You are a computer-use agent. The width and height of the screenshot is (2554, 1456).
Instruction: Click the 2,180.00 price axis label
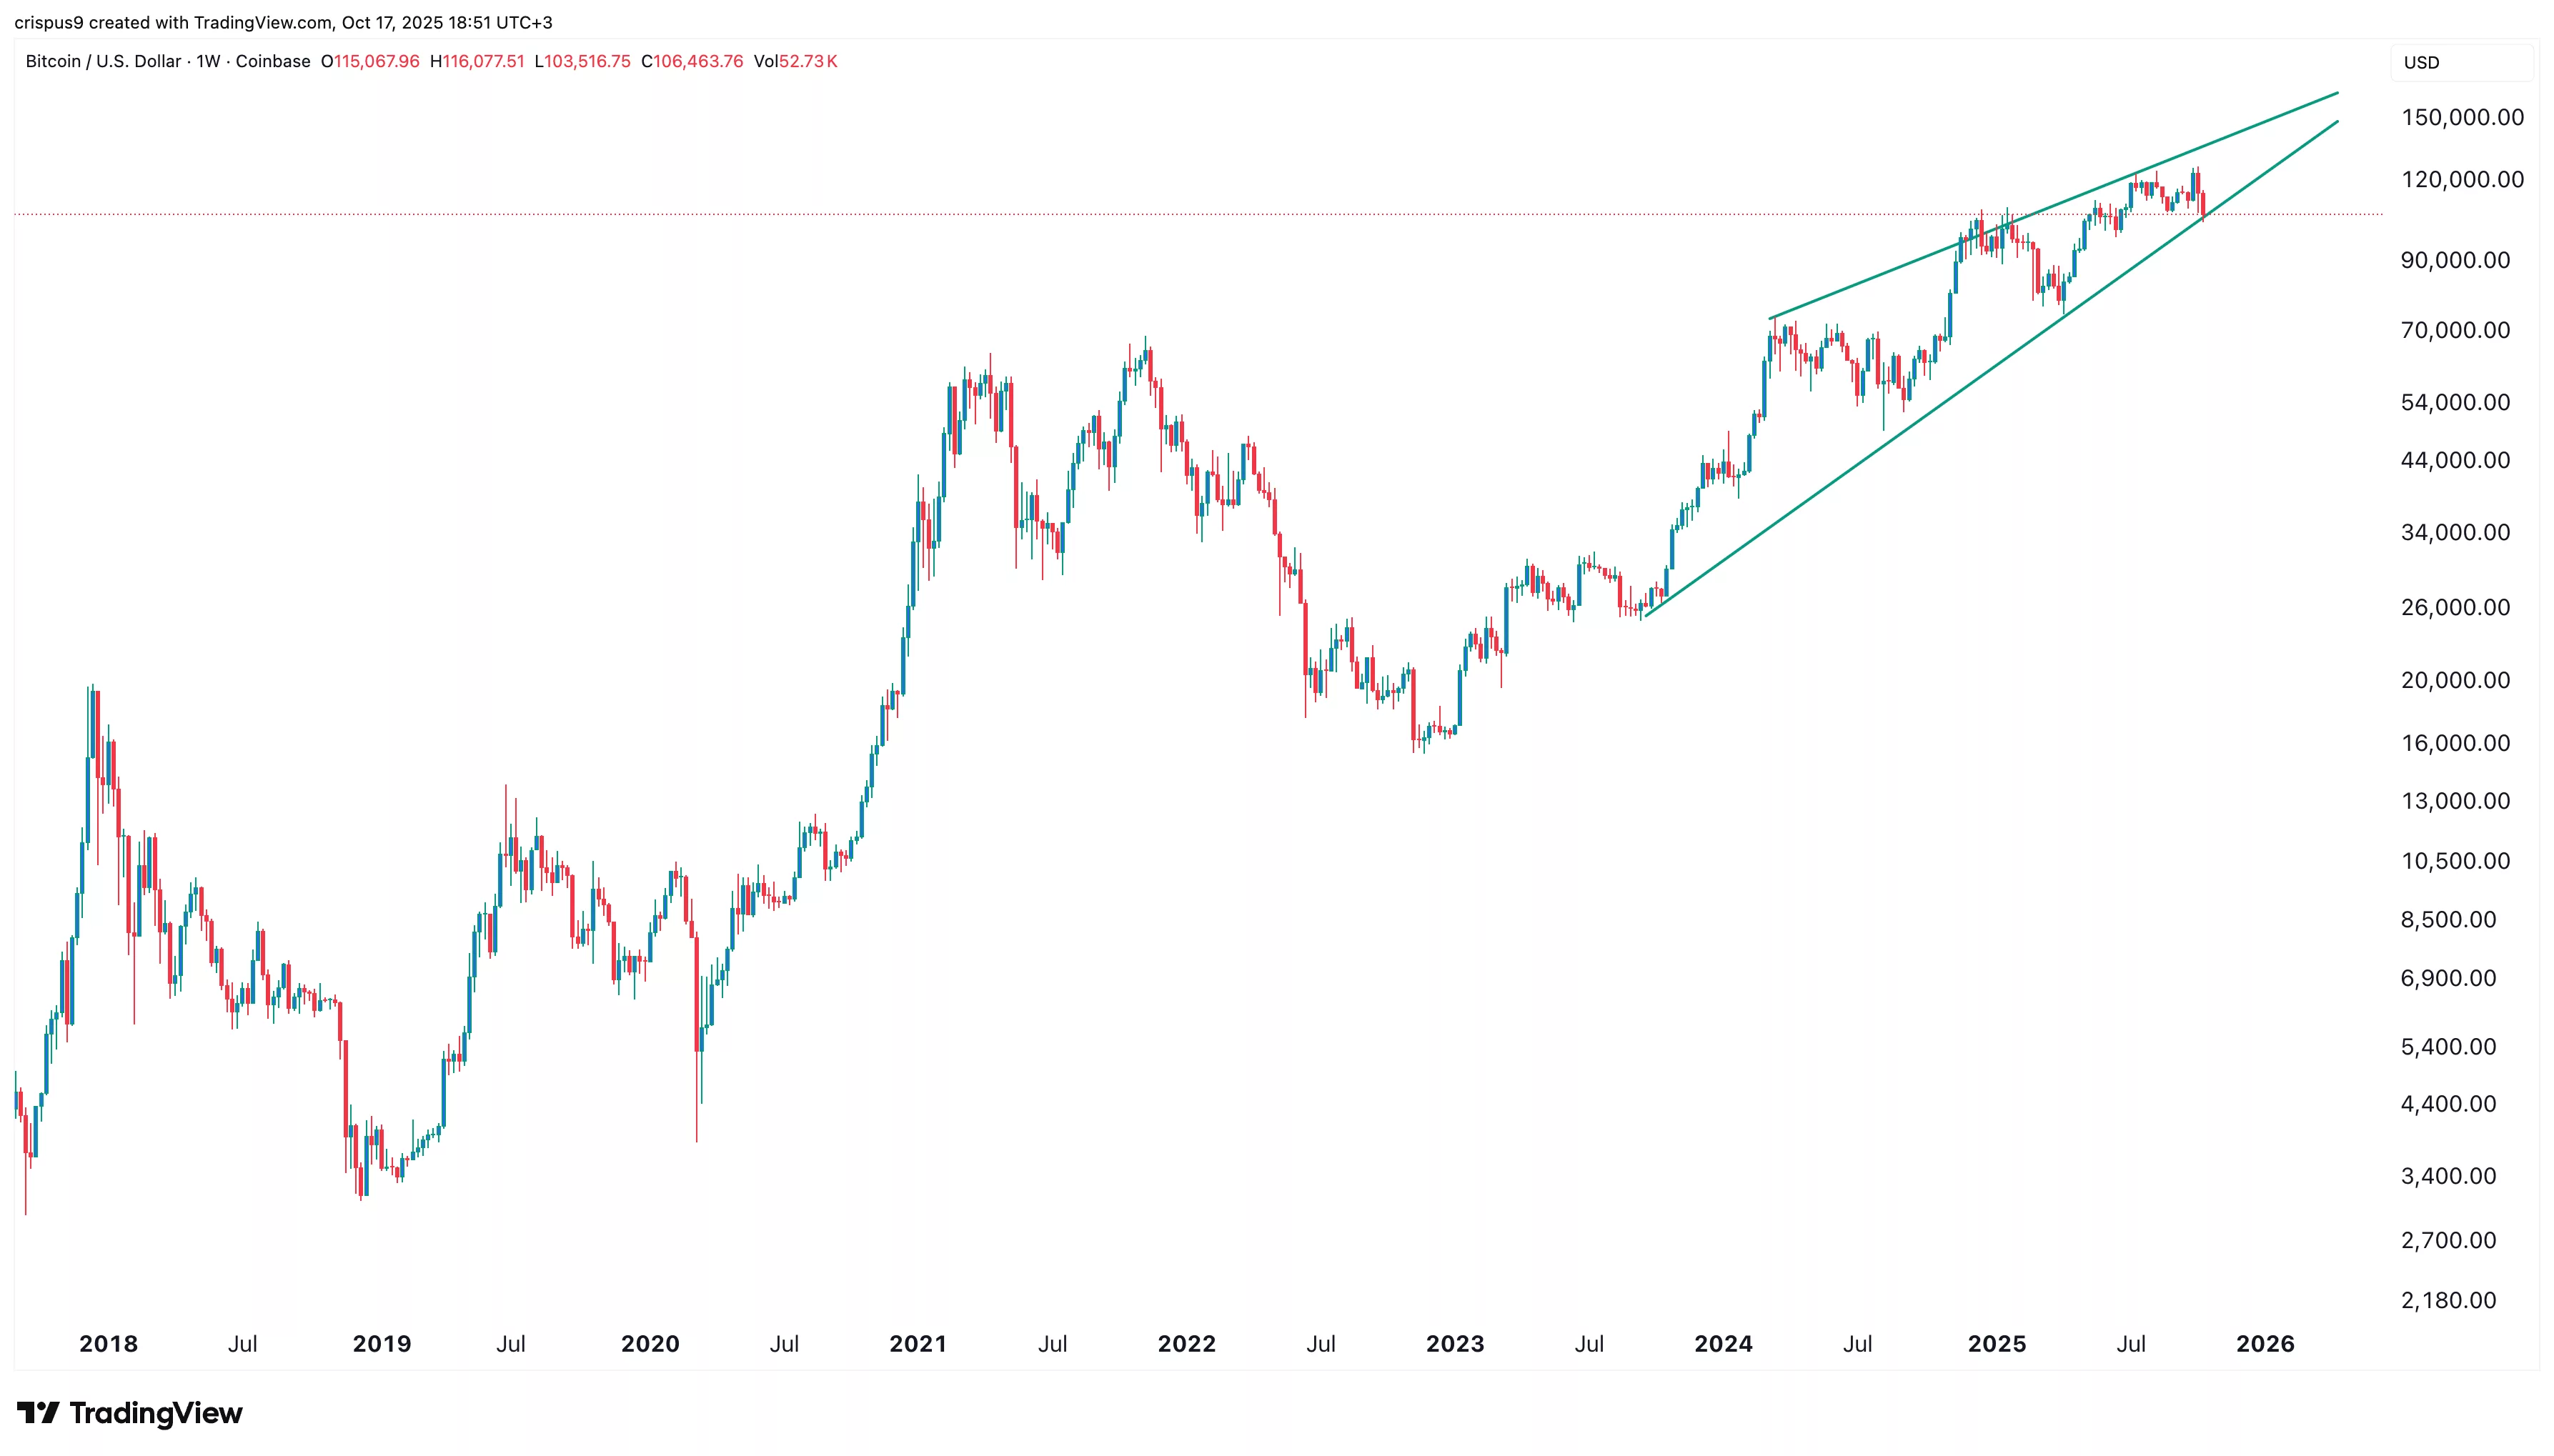2448,1300
